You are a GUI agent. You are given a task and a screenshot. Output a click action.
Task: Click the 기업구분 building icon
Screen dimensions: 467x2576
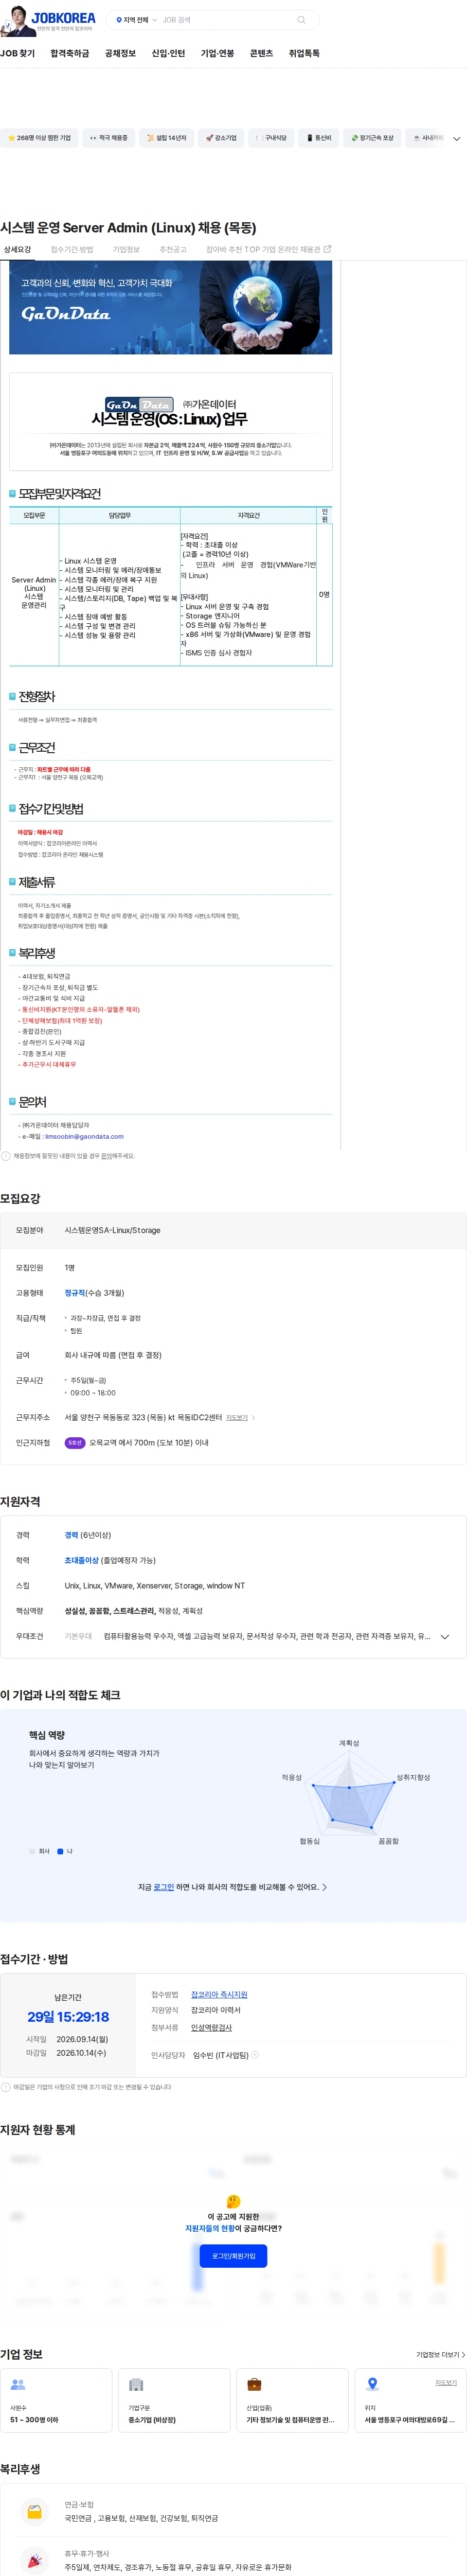pos(136,2384)
